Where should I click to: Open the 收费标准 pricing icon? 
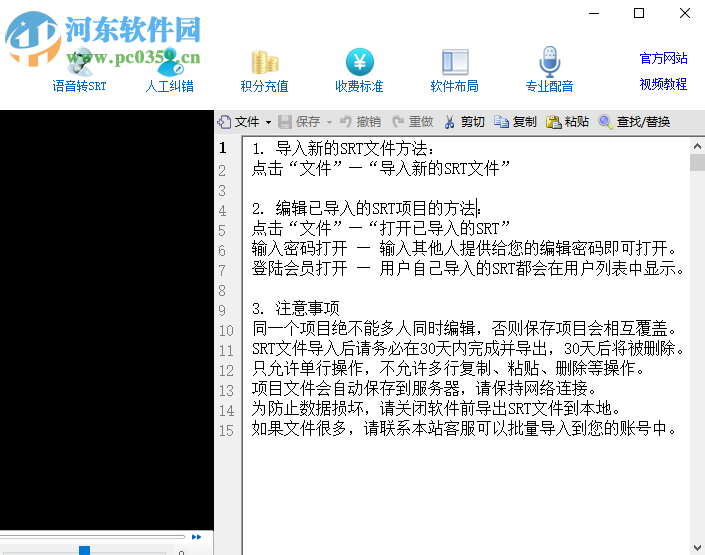pyautogui.click(x=359, y=62)
